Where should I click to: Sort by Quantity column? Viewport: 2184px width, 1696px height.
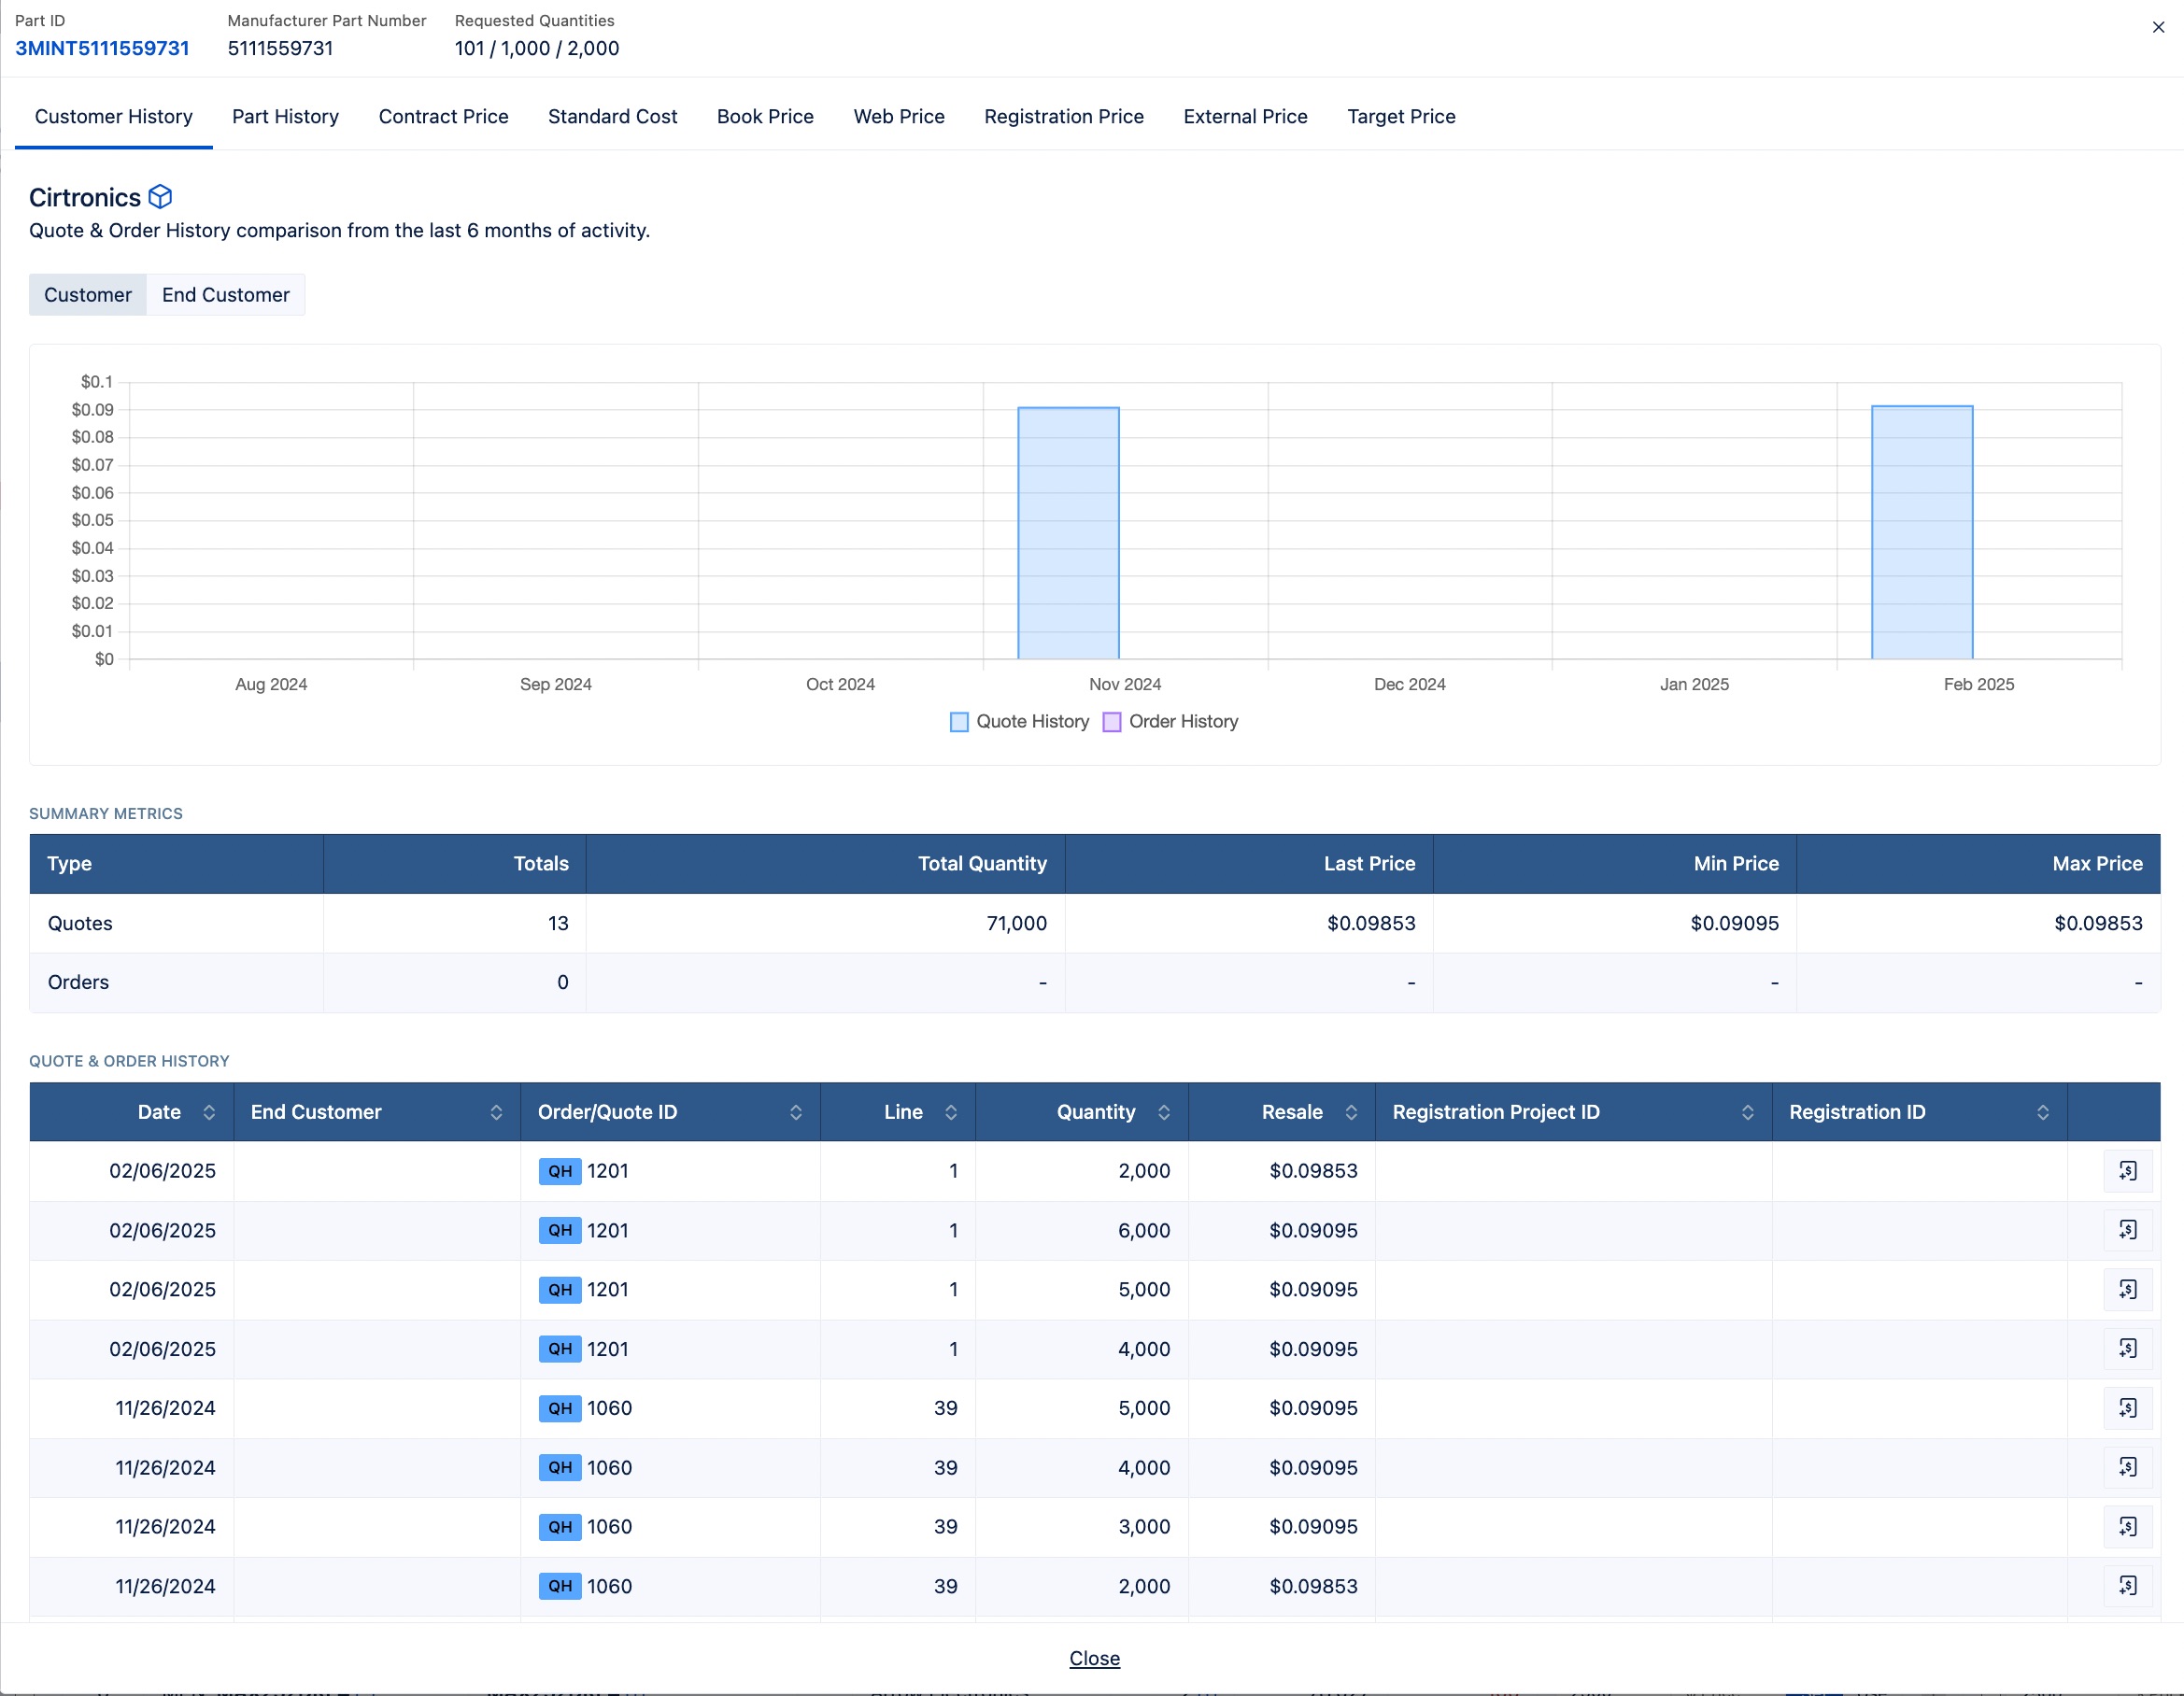pos(1164,1112)
